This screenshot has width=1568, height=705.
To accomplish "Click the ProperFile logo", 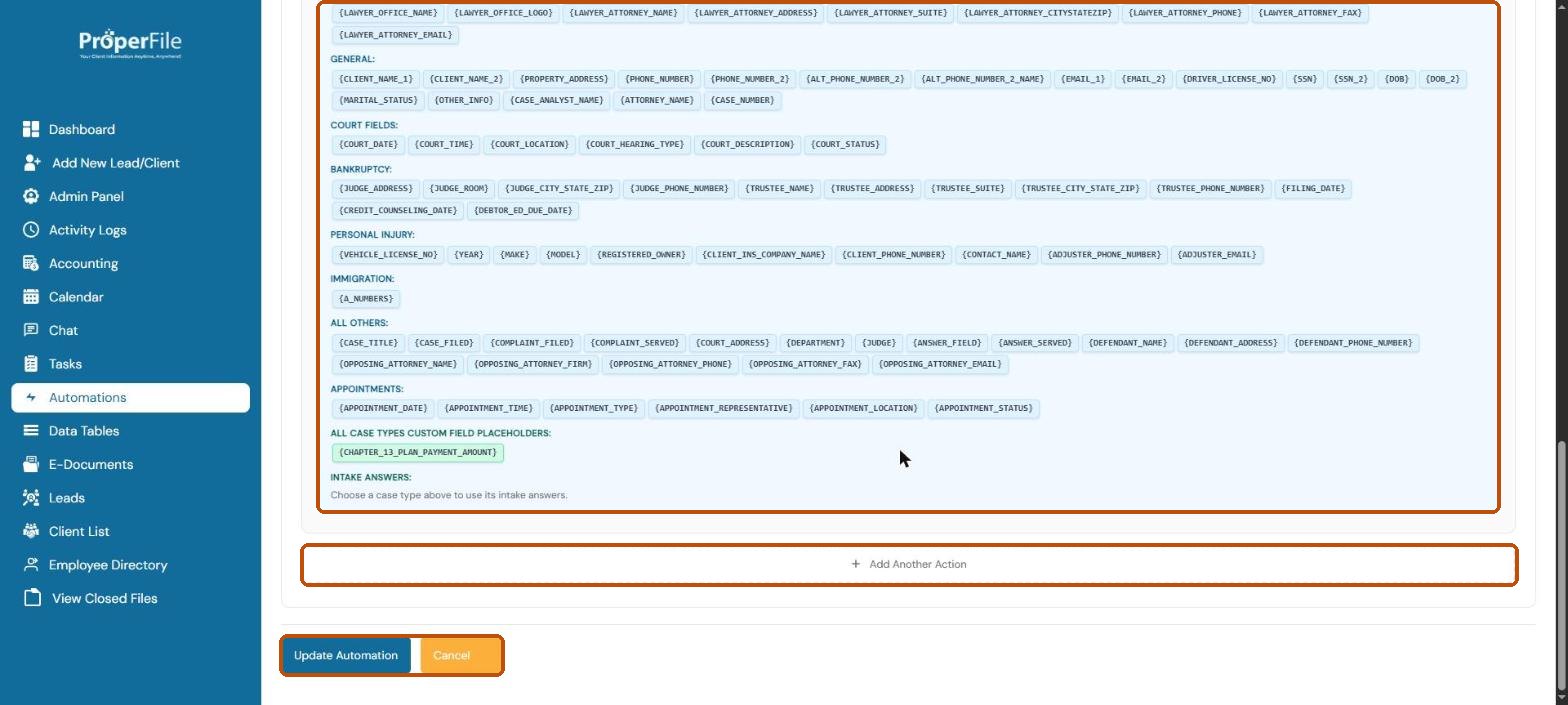I will [x=130, y=44].
